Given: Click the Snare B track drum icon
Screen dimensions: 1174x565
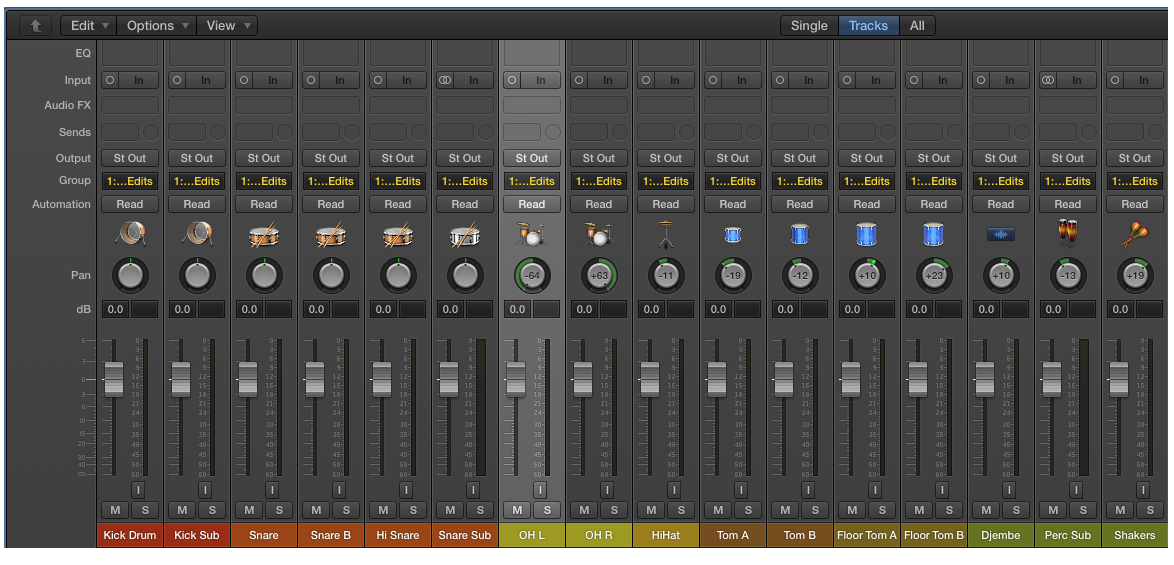Looking at the screenshot, I should pos(331,235).
